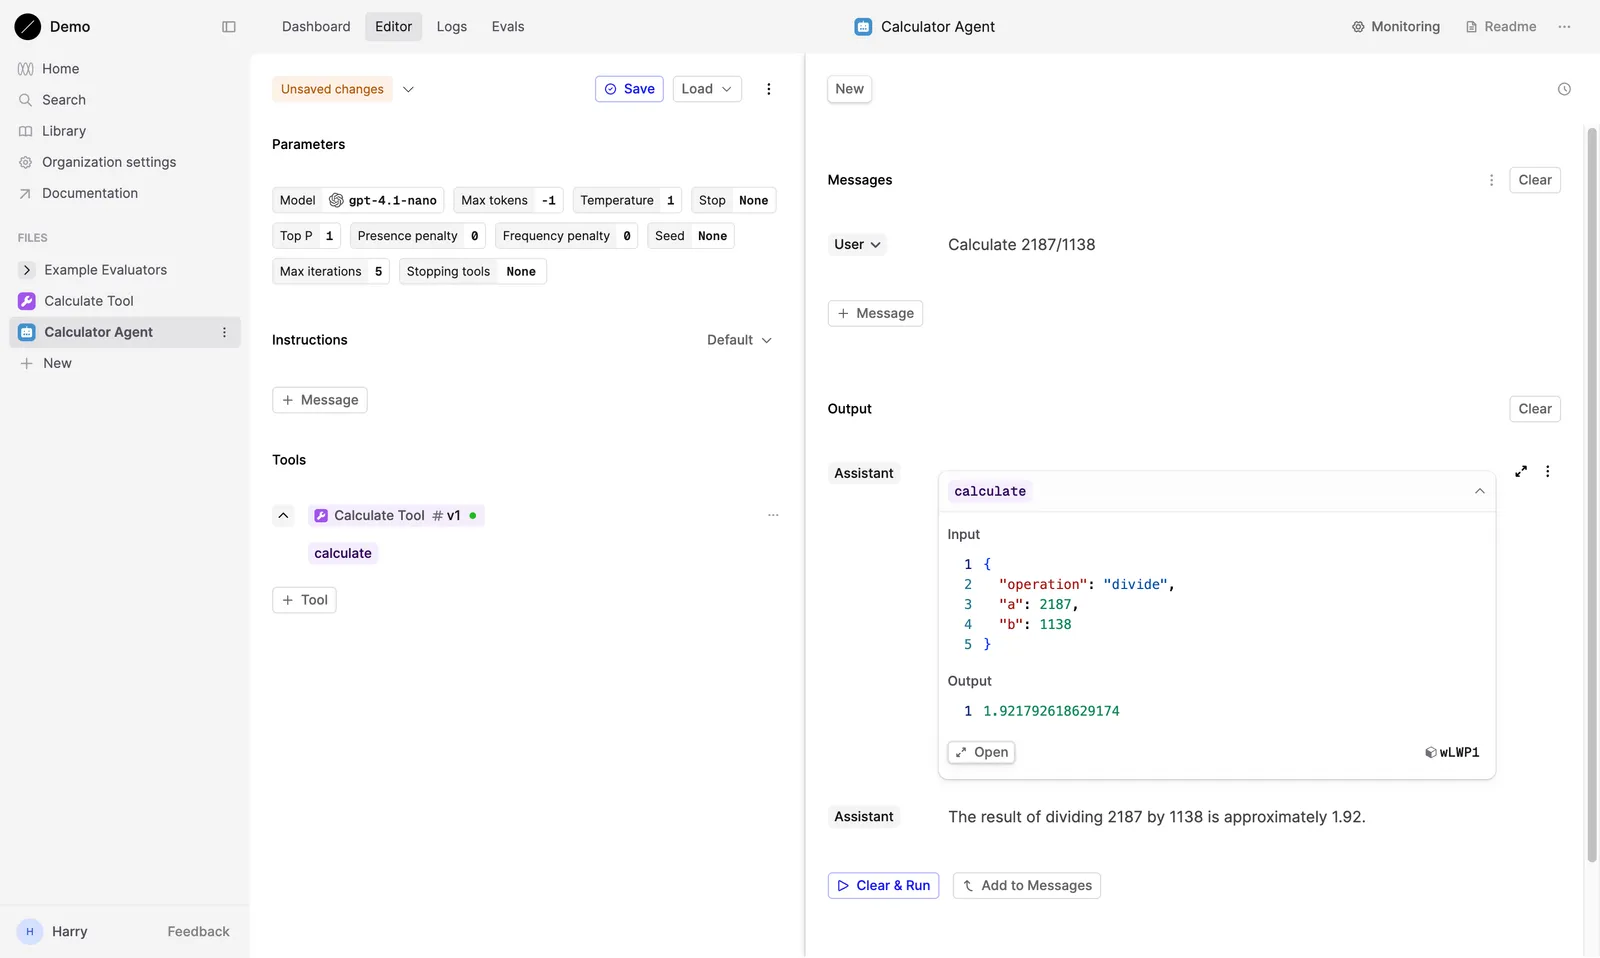Screen dimensions: 1600x958
Task: Switch to the Dashboard tab
Action: pos(316,27)
